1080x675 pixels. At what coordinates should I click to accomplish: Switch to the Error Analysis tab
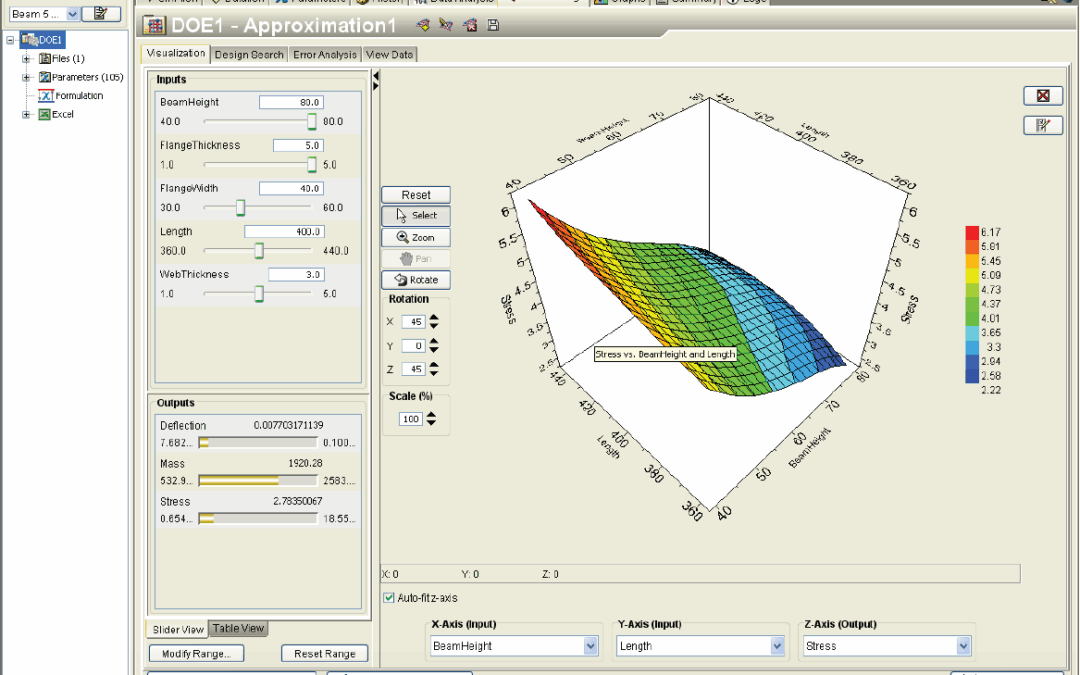click(x=324, y=54)
